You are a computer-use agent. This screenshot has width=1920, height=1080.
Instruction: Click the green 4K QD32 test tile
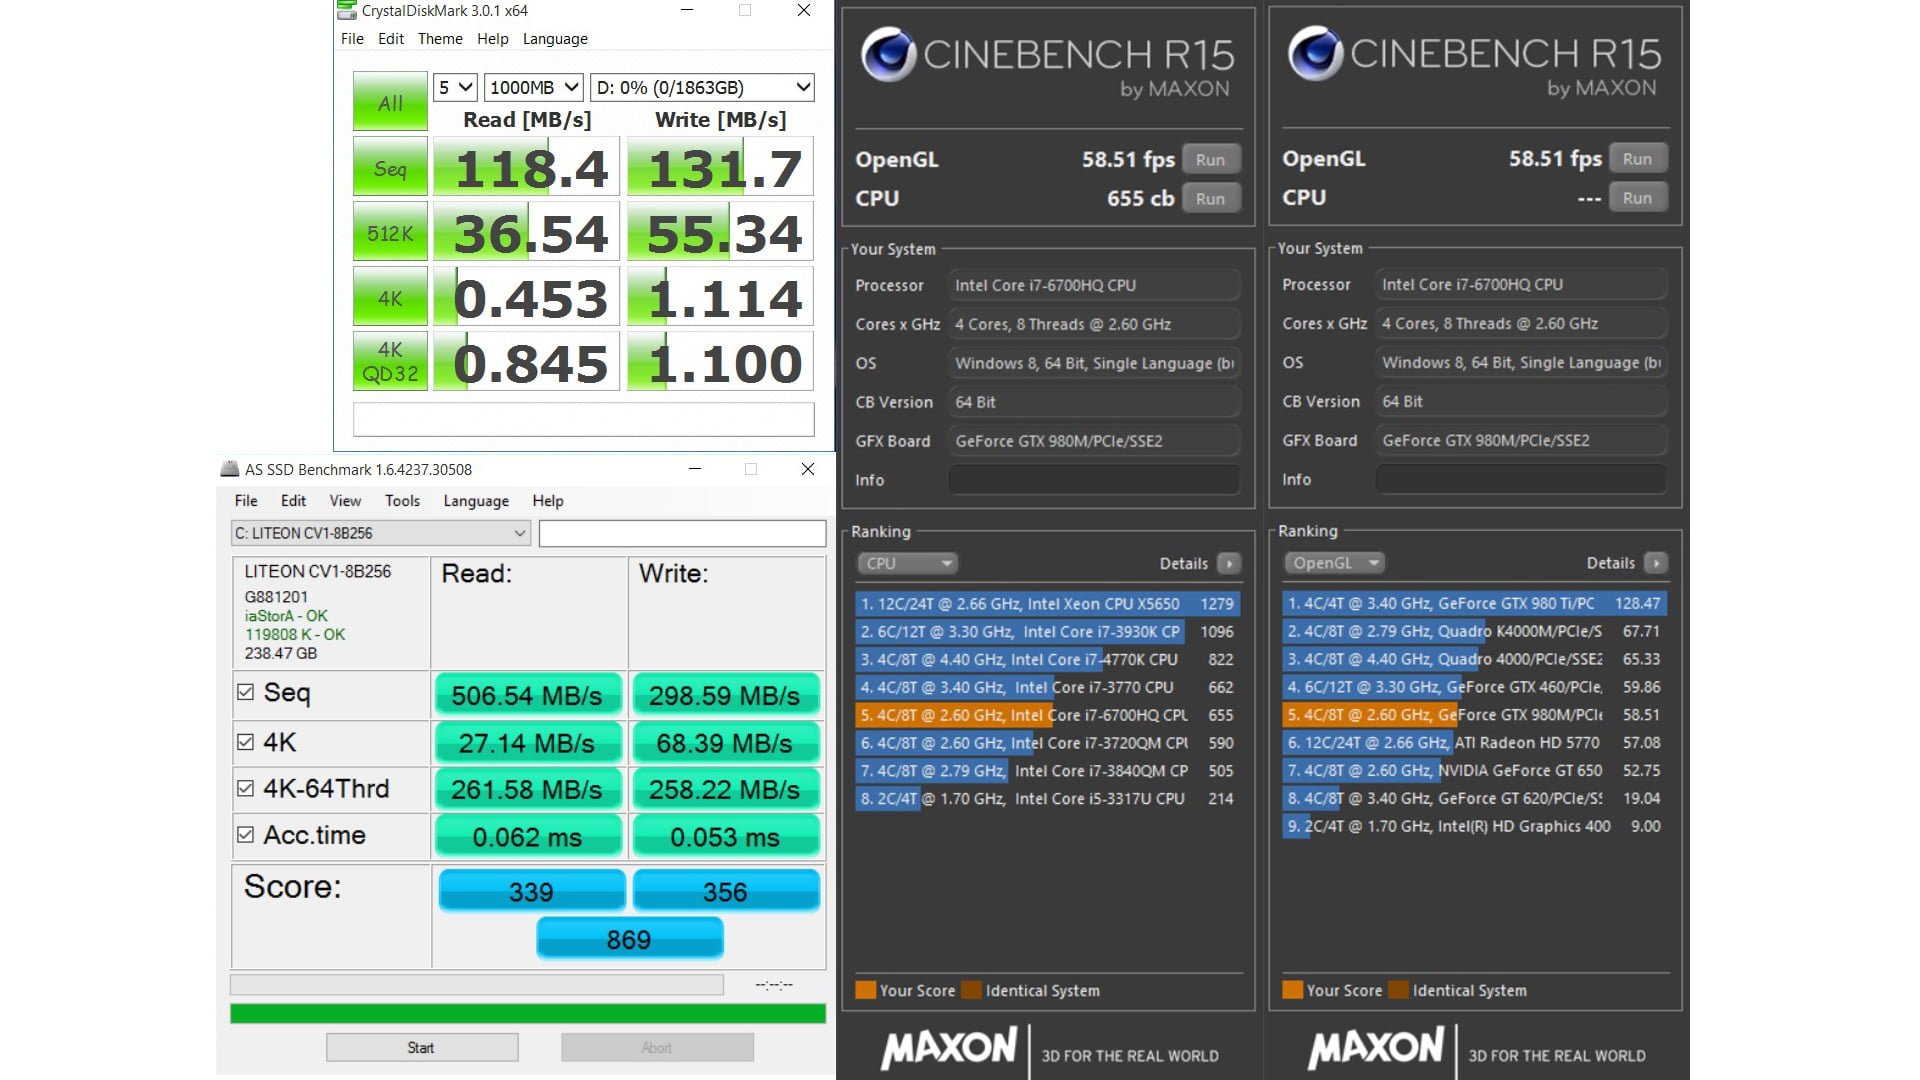(390, 362)
